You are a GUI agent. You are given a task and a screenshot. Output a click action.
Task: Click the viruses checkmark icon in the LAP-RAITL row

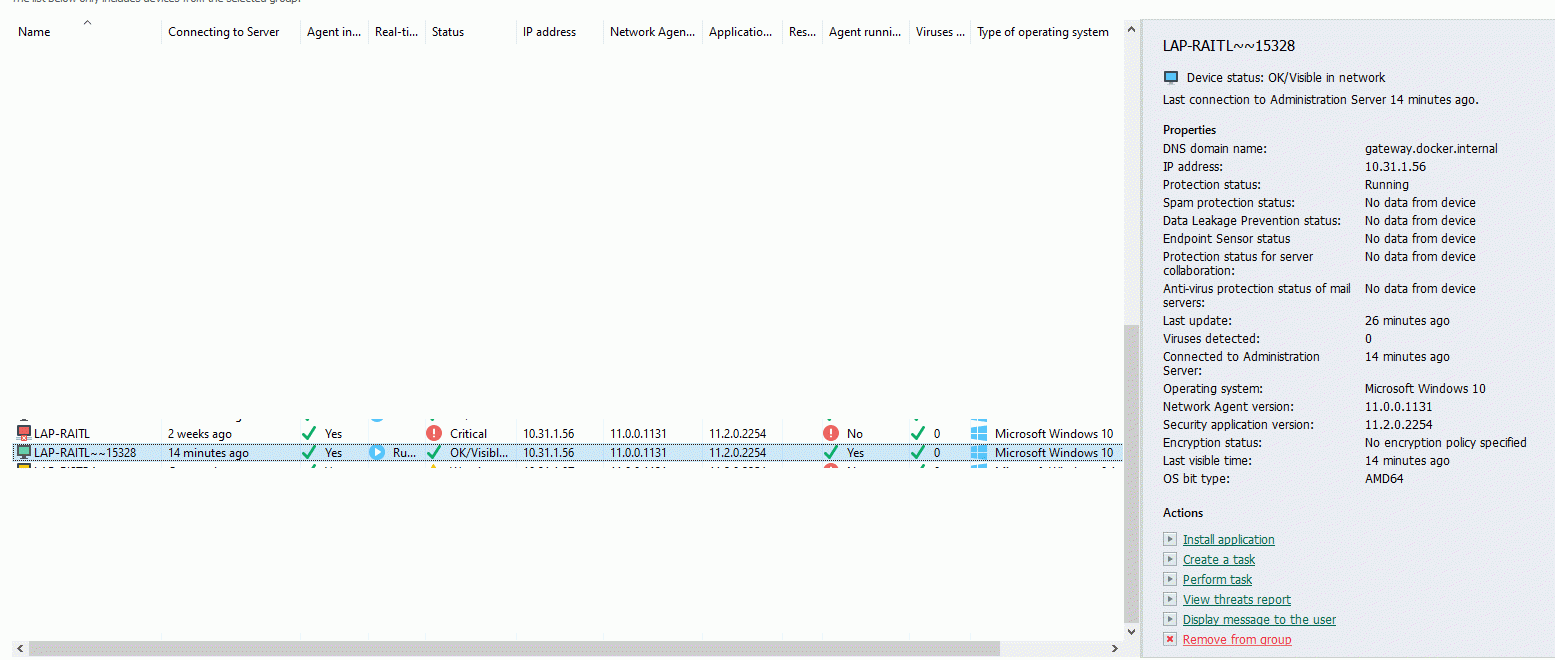(918, 433)
